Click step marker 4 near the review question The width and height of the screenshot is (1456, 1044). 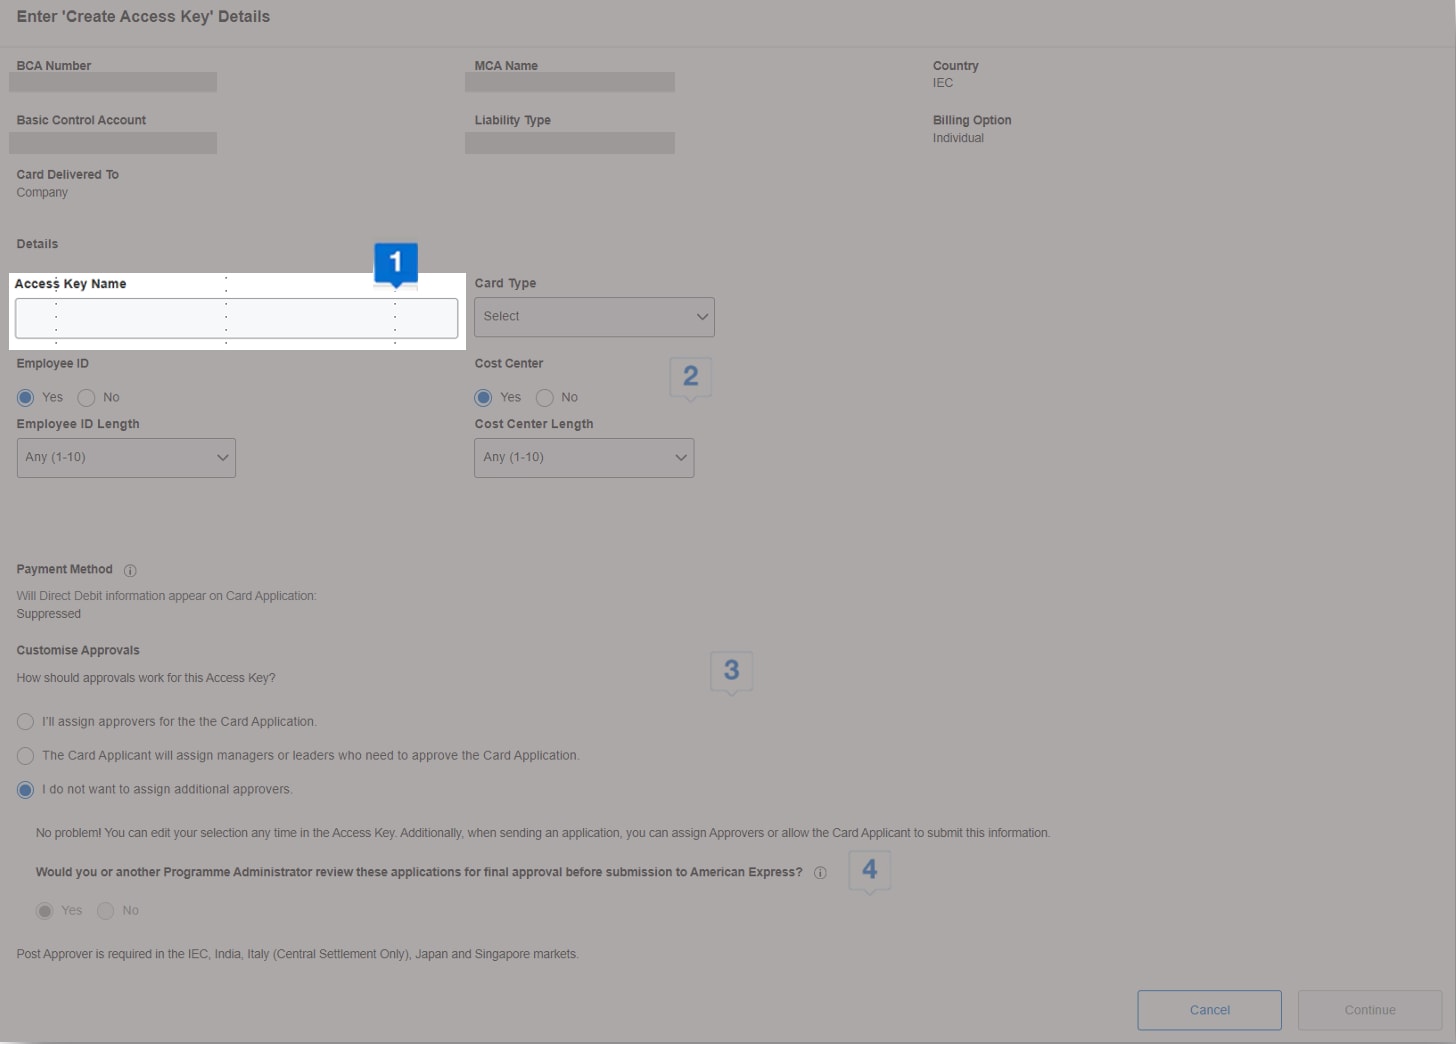click(869, 870)
